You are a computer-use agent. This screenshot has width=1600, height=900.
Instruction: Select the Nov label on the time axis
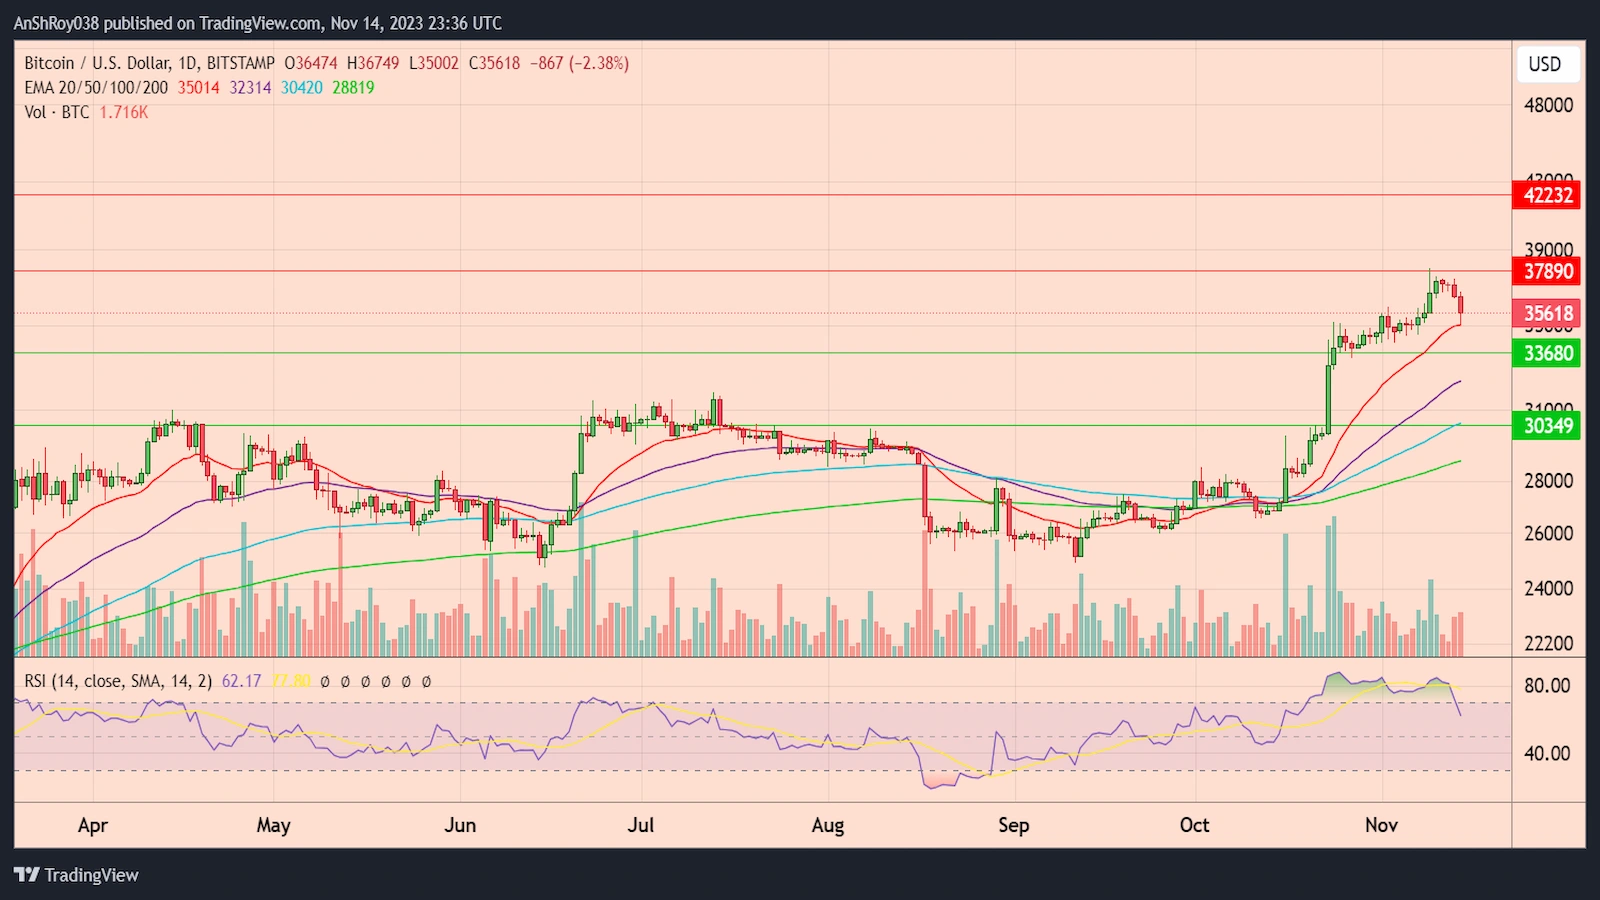coord(1381,826)
